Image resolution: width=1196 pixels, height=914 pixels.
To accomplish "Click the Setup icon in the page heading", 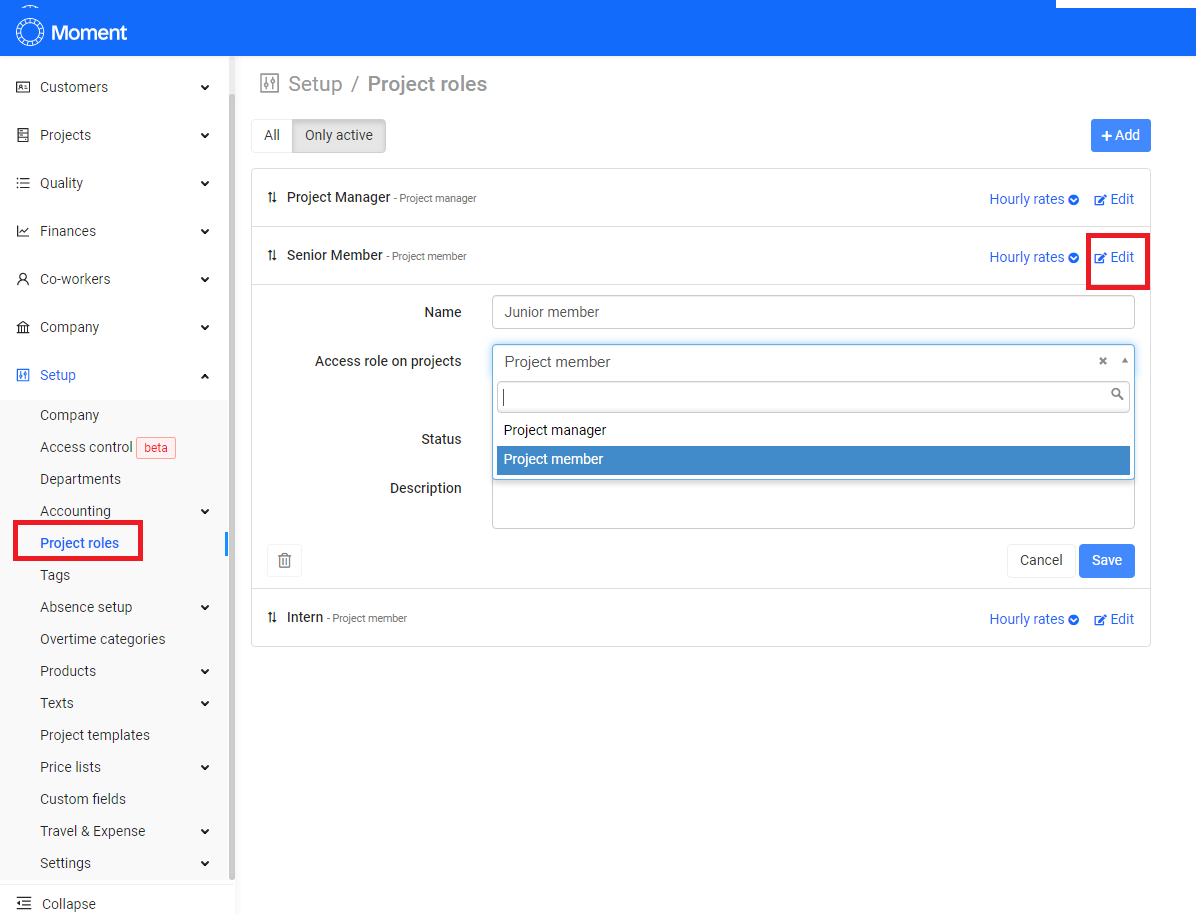I will tap(269, 83).
